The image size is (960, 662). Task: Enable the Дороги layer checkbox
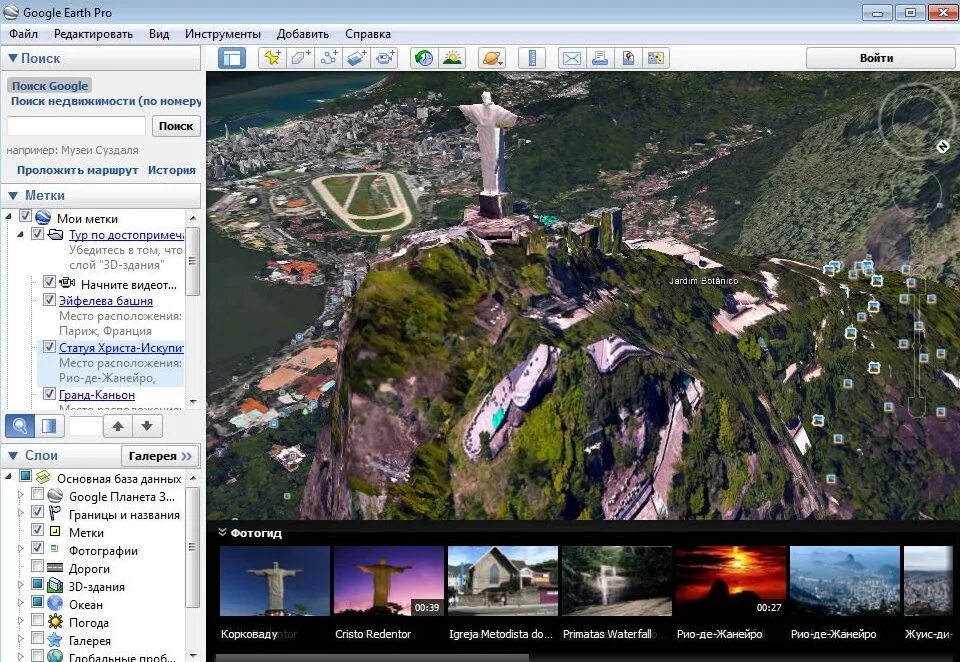(x=37, y=565)
